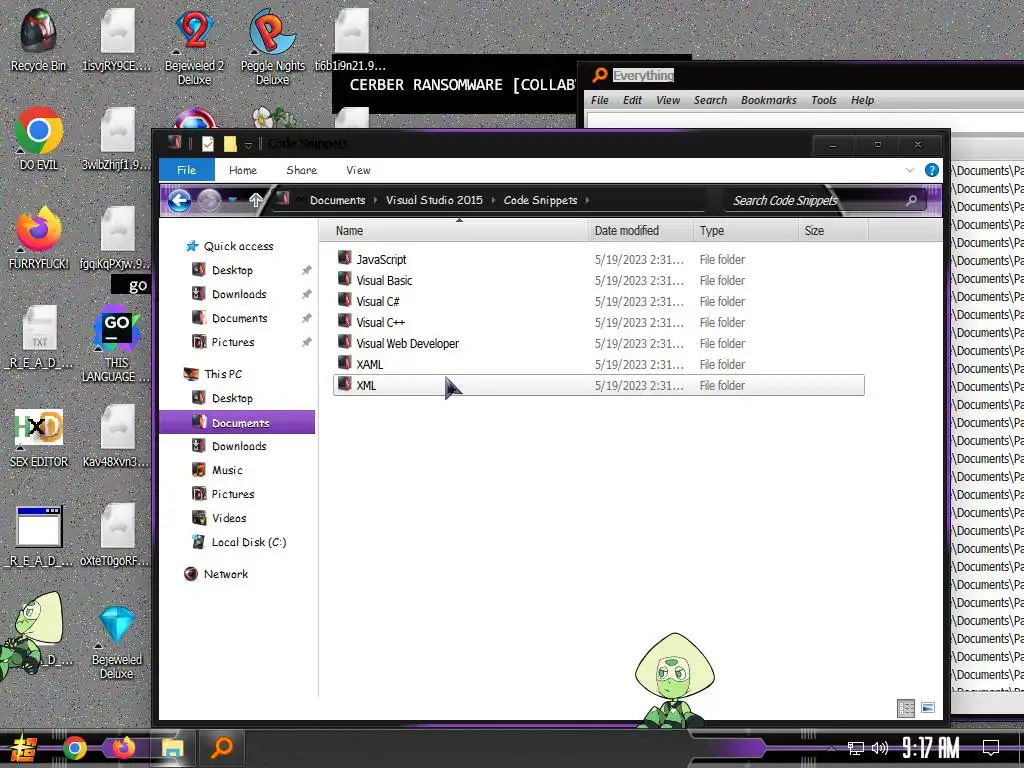This screenshot has height=768, width=1024.
Task: Launch Bejeweled Deluxe diamond shortcut
Action: coord(117,643)
